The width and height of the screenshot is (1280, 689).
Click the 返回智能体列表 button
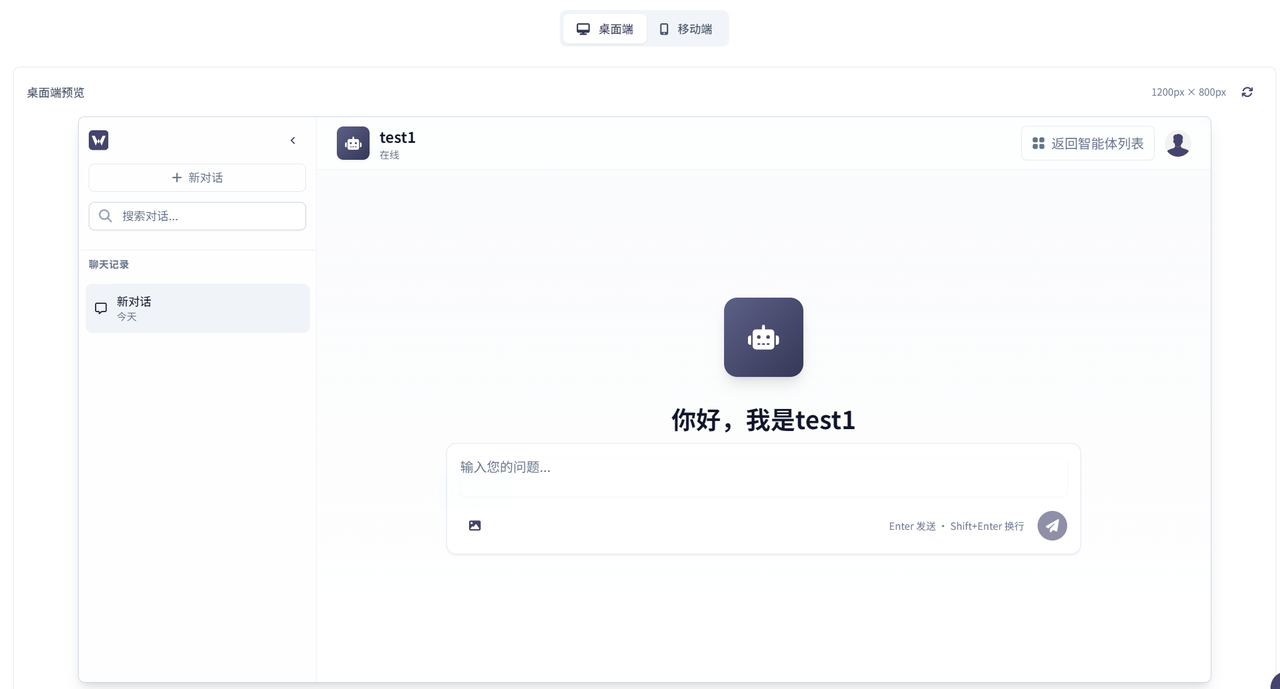1087,143
